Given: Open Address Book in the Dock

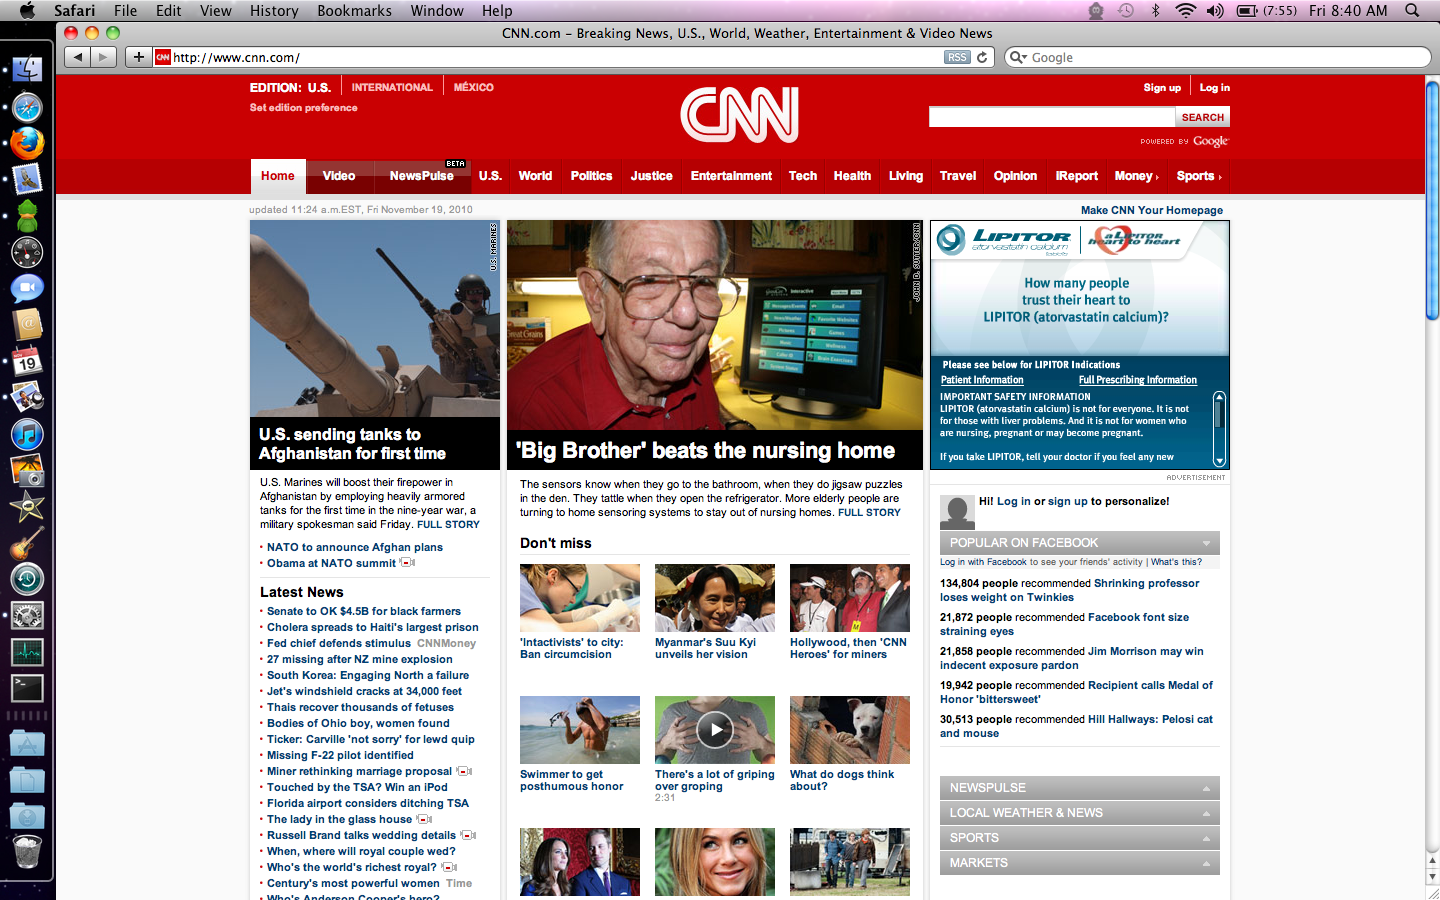Looking at the screenshot, I should point(27,324).
